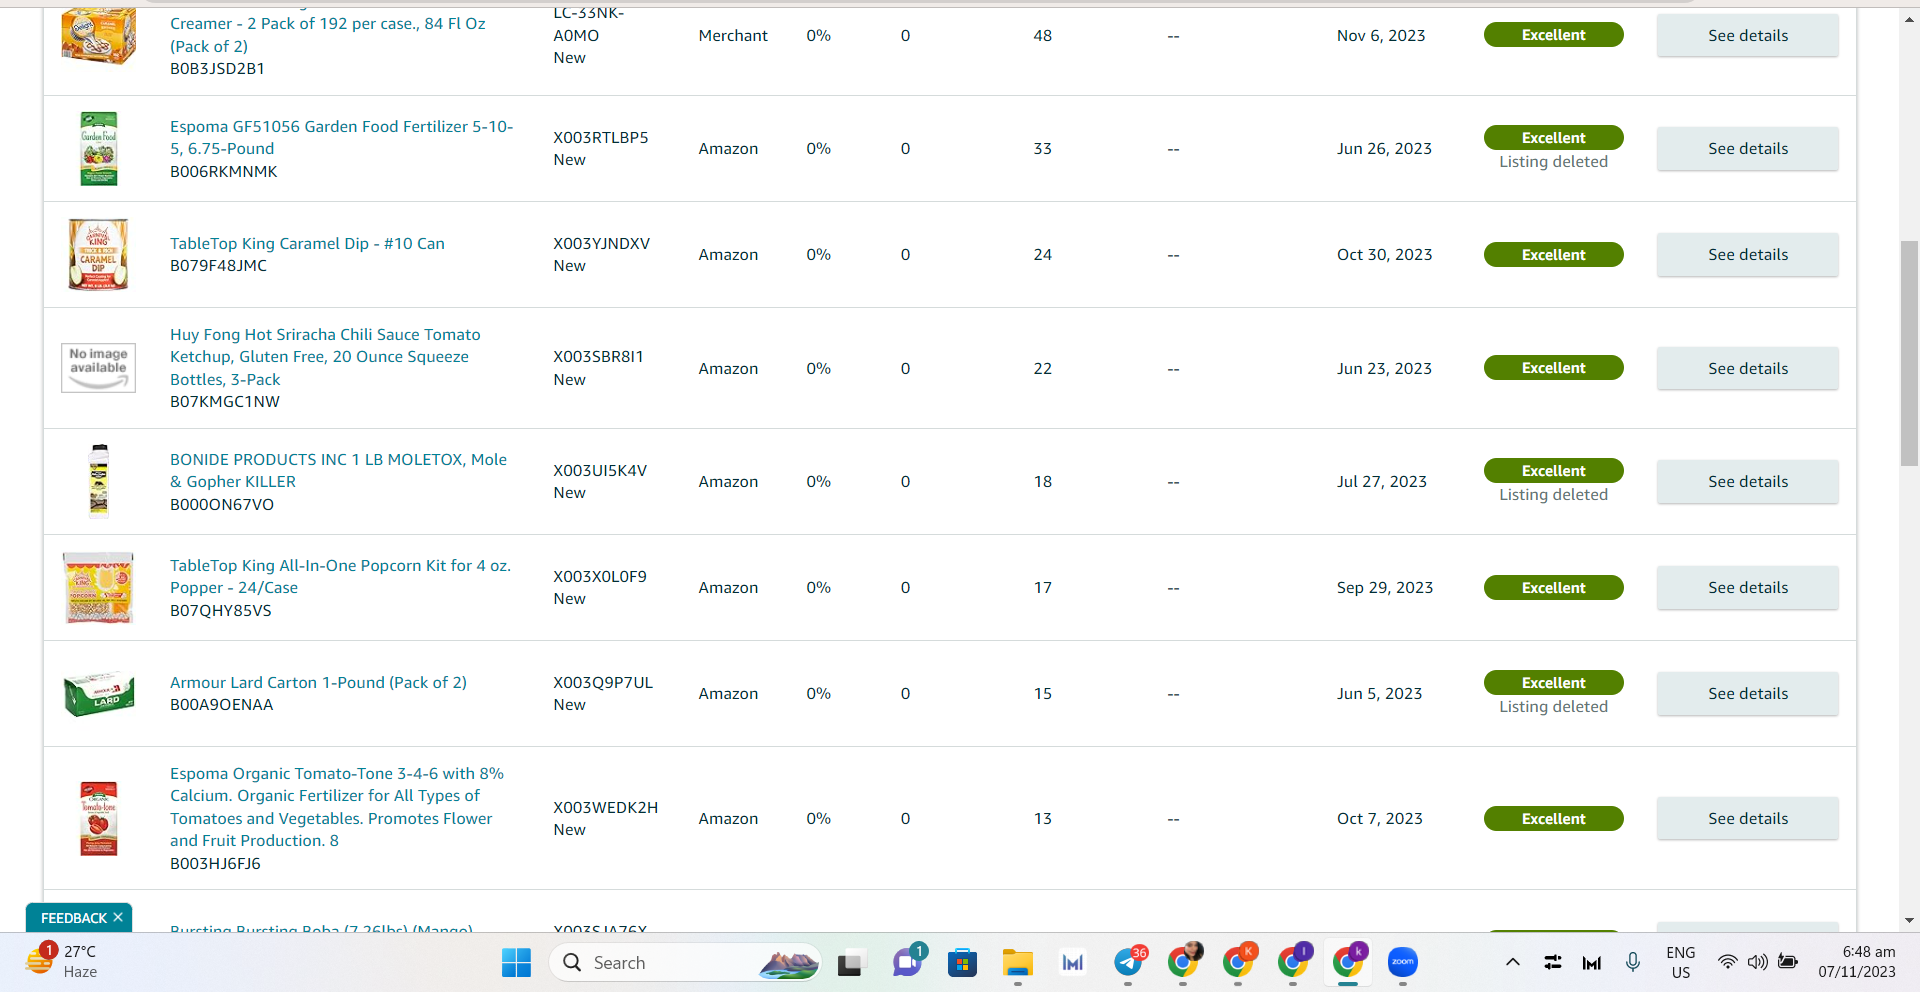The width and height of the screenshot is (1920, 992).
Task: Open Armour Lard Carton 1-Pound link
Action: [x=318, y=683]
